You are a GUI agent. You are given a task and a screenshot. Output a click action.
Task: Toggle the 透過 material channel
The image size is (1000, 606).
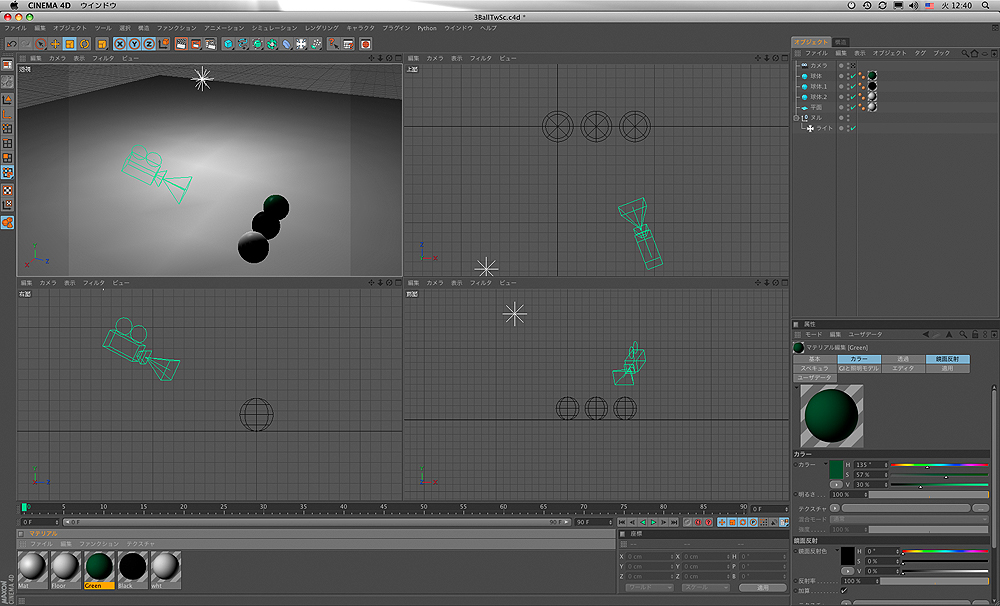click(903, 358)
